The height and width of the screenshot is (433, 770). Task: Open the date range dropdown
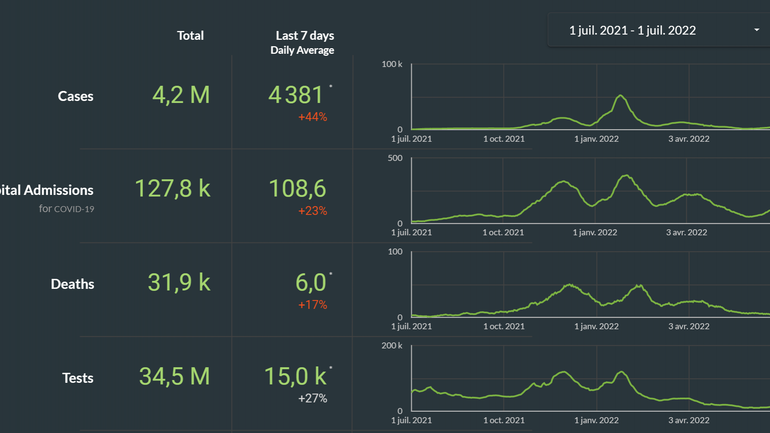point(659,30)
